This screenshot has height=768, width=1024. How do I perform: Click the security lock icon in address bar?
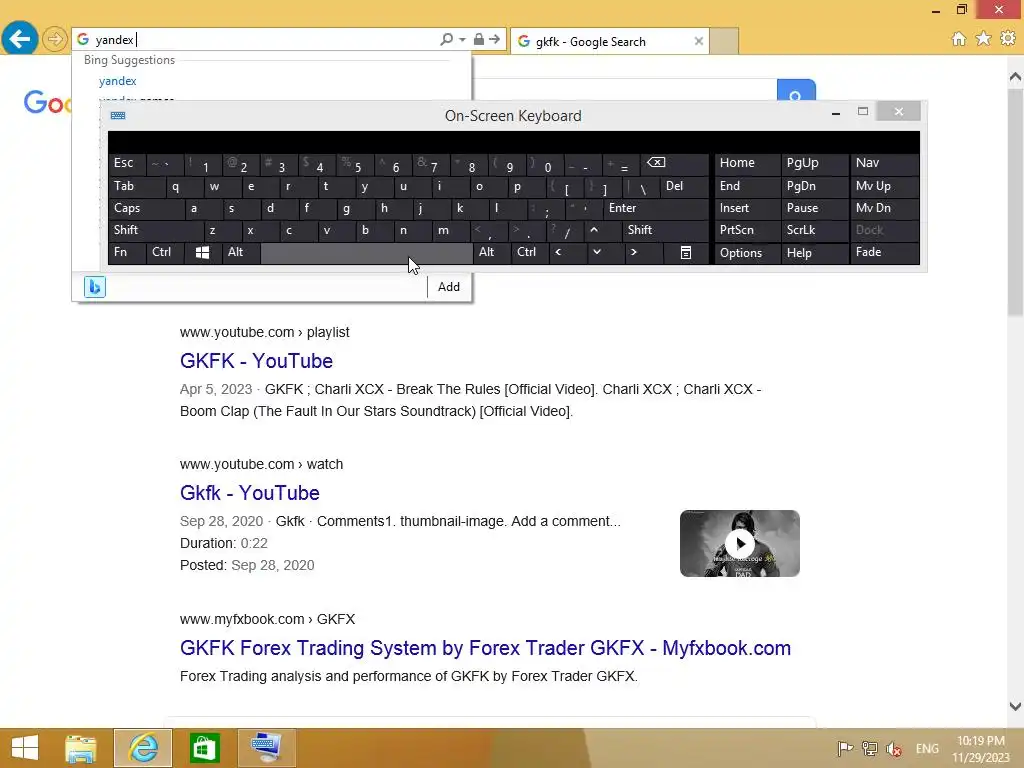pos(479,39)
